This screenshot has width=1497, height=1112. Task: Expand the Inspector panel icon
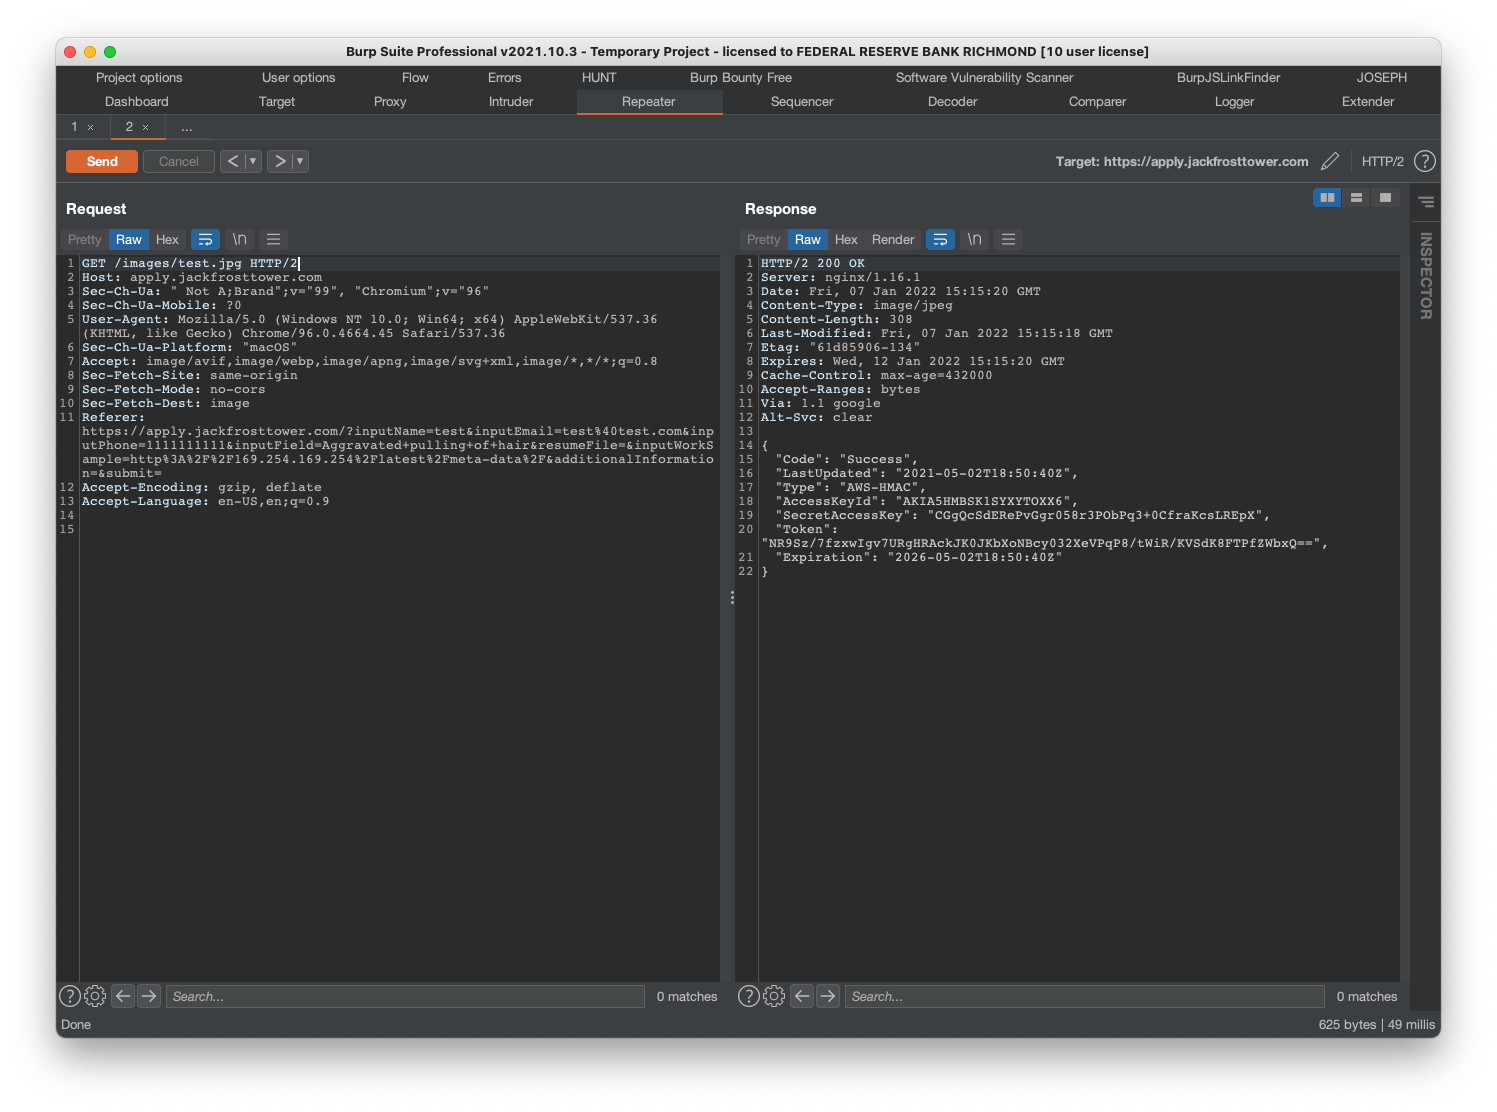click(x=1426, y=202)
